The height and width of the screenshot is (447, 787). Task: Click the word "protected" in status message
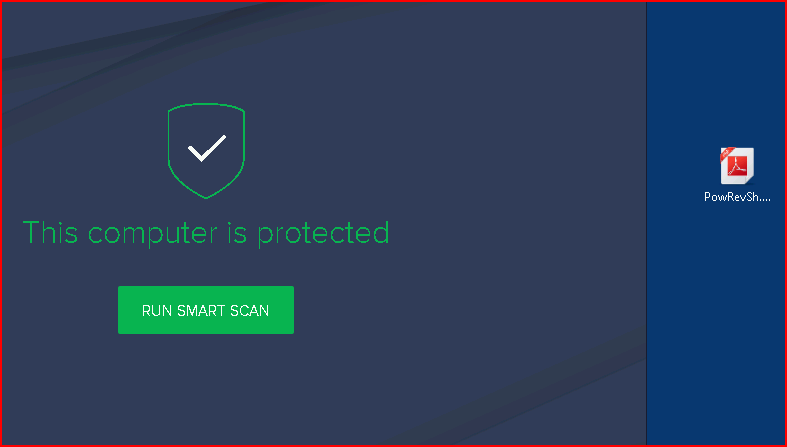pos(324,234)
